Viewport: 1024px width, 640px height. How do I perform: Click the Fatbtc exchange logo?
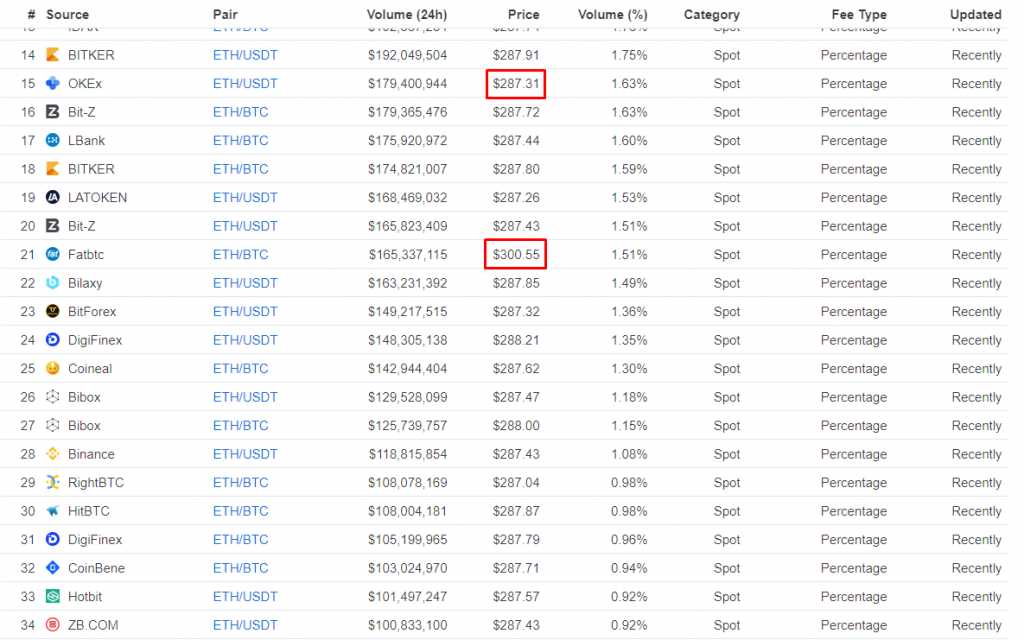coord(53,255)
